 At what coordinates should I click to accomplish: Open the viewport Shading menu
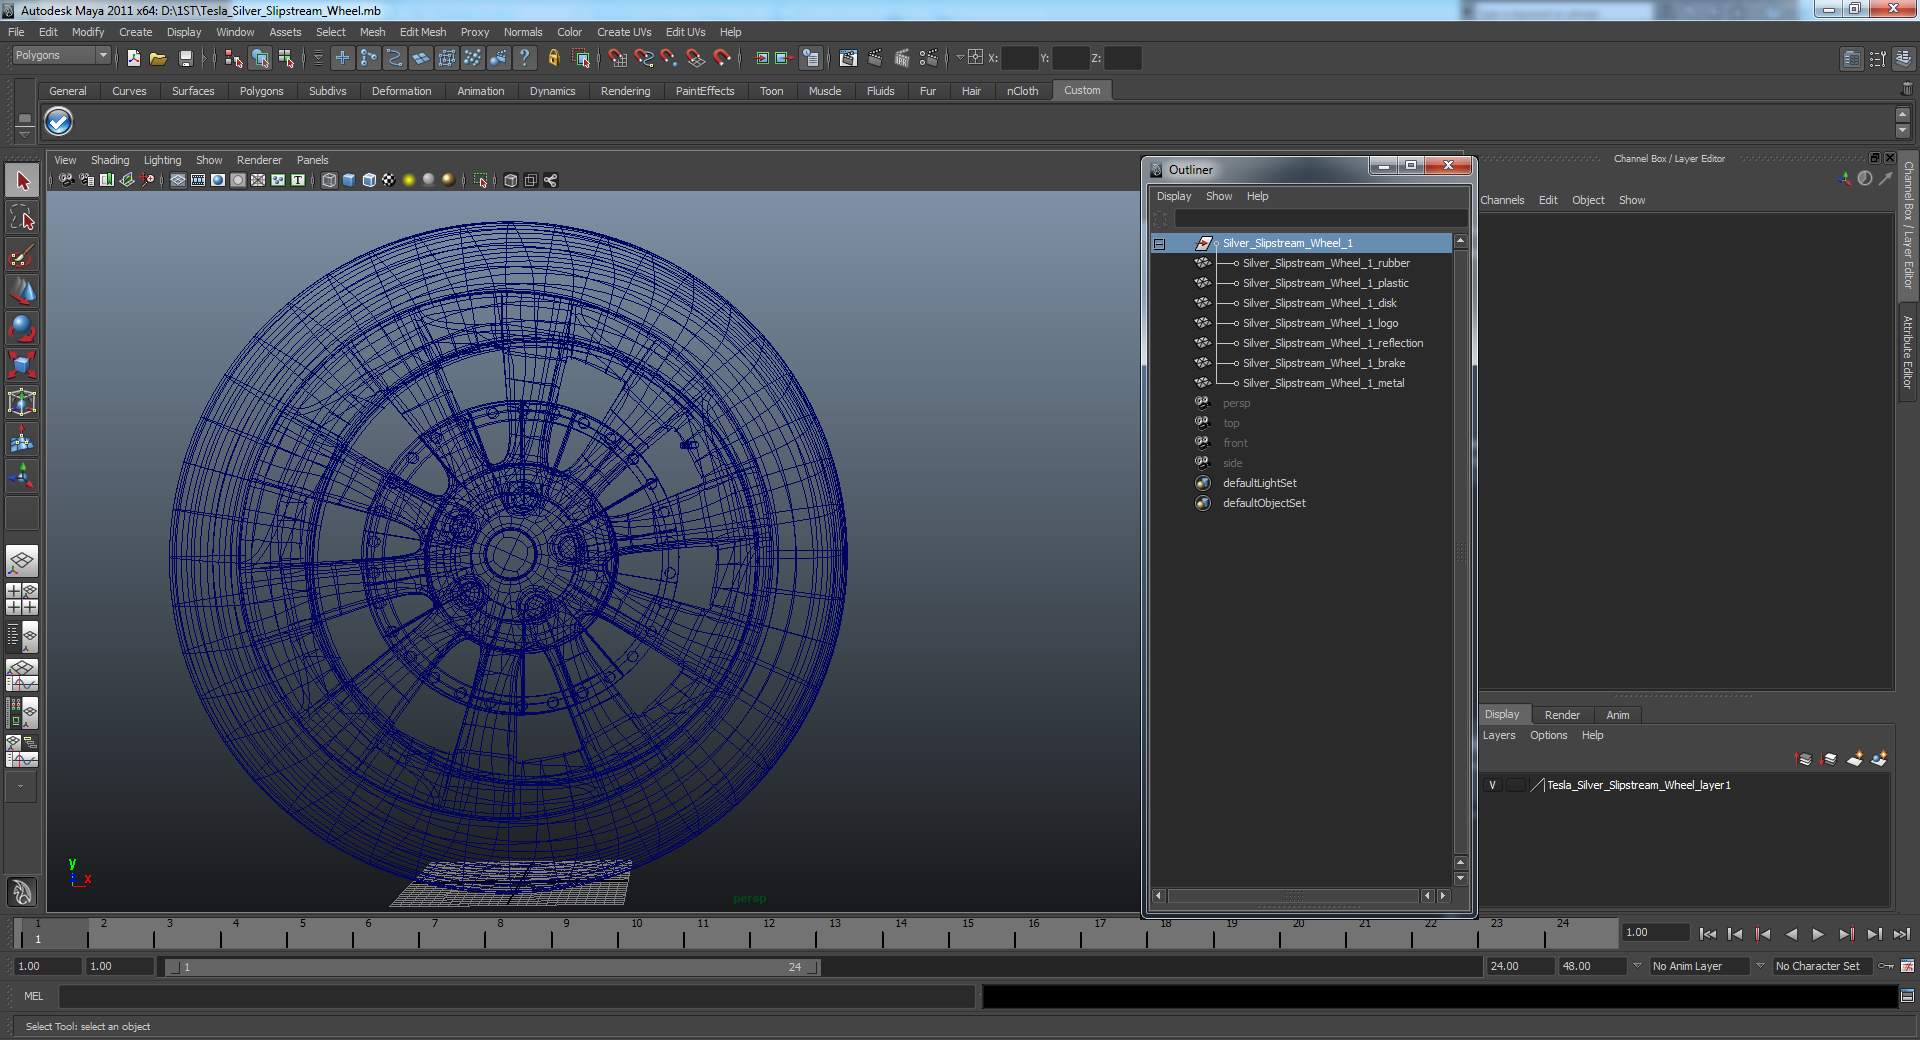(x=110, y=160)
